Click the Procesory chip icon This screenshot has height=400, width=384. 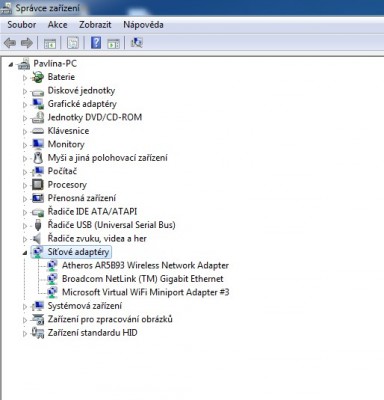tap(38, 185)
